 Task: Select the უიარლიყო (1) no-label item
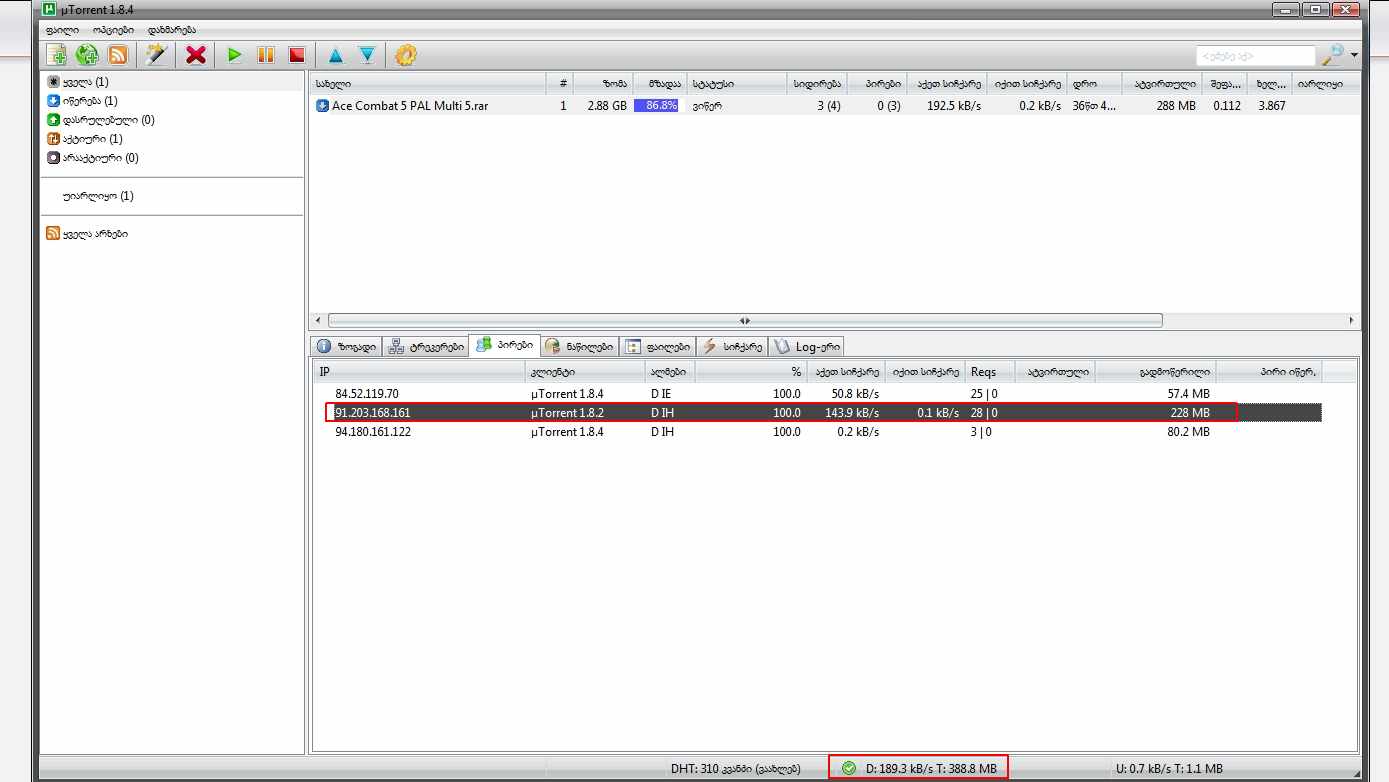coord(97,196)
